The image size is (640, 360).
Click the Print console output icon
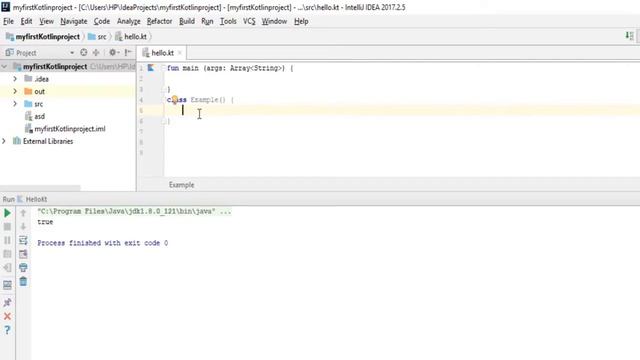tap(23, 268)
